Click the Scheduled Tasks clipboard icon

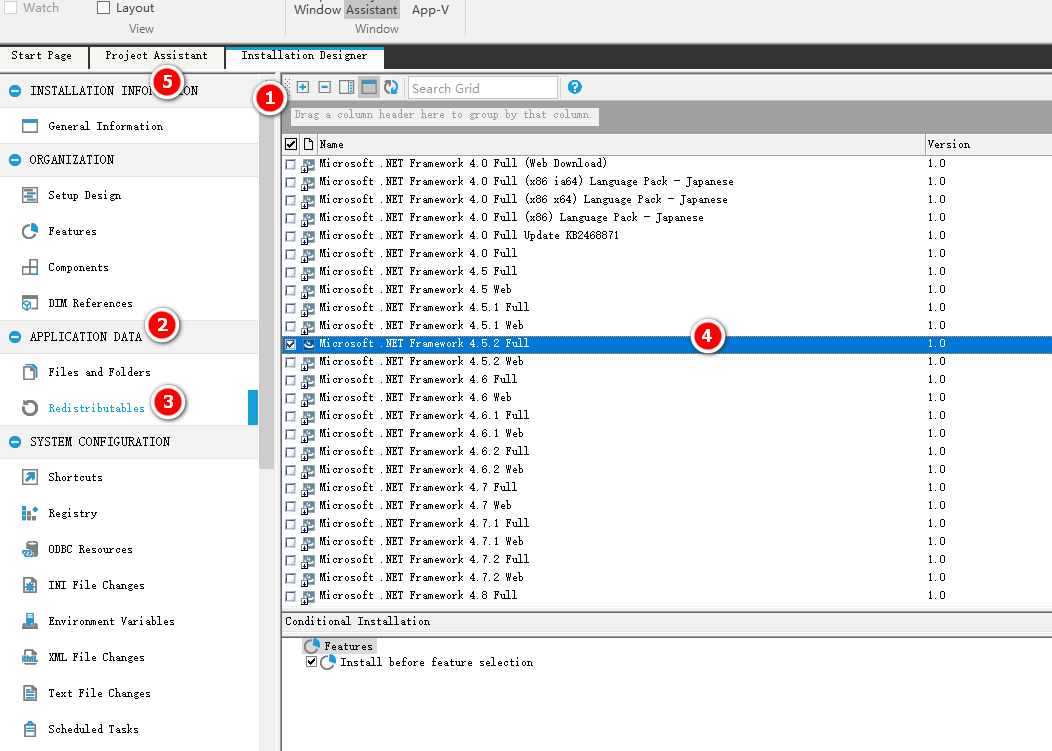coord(30,729)
